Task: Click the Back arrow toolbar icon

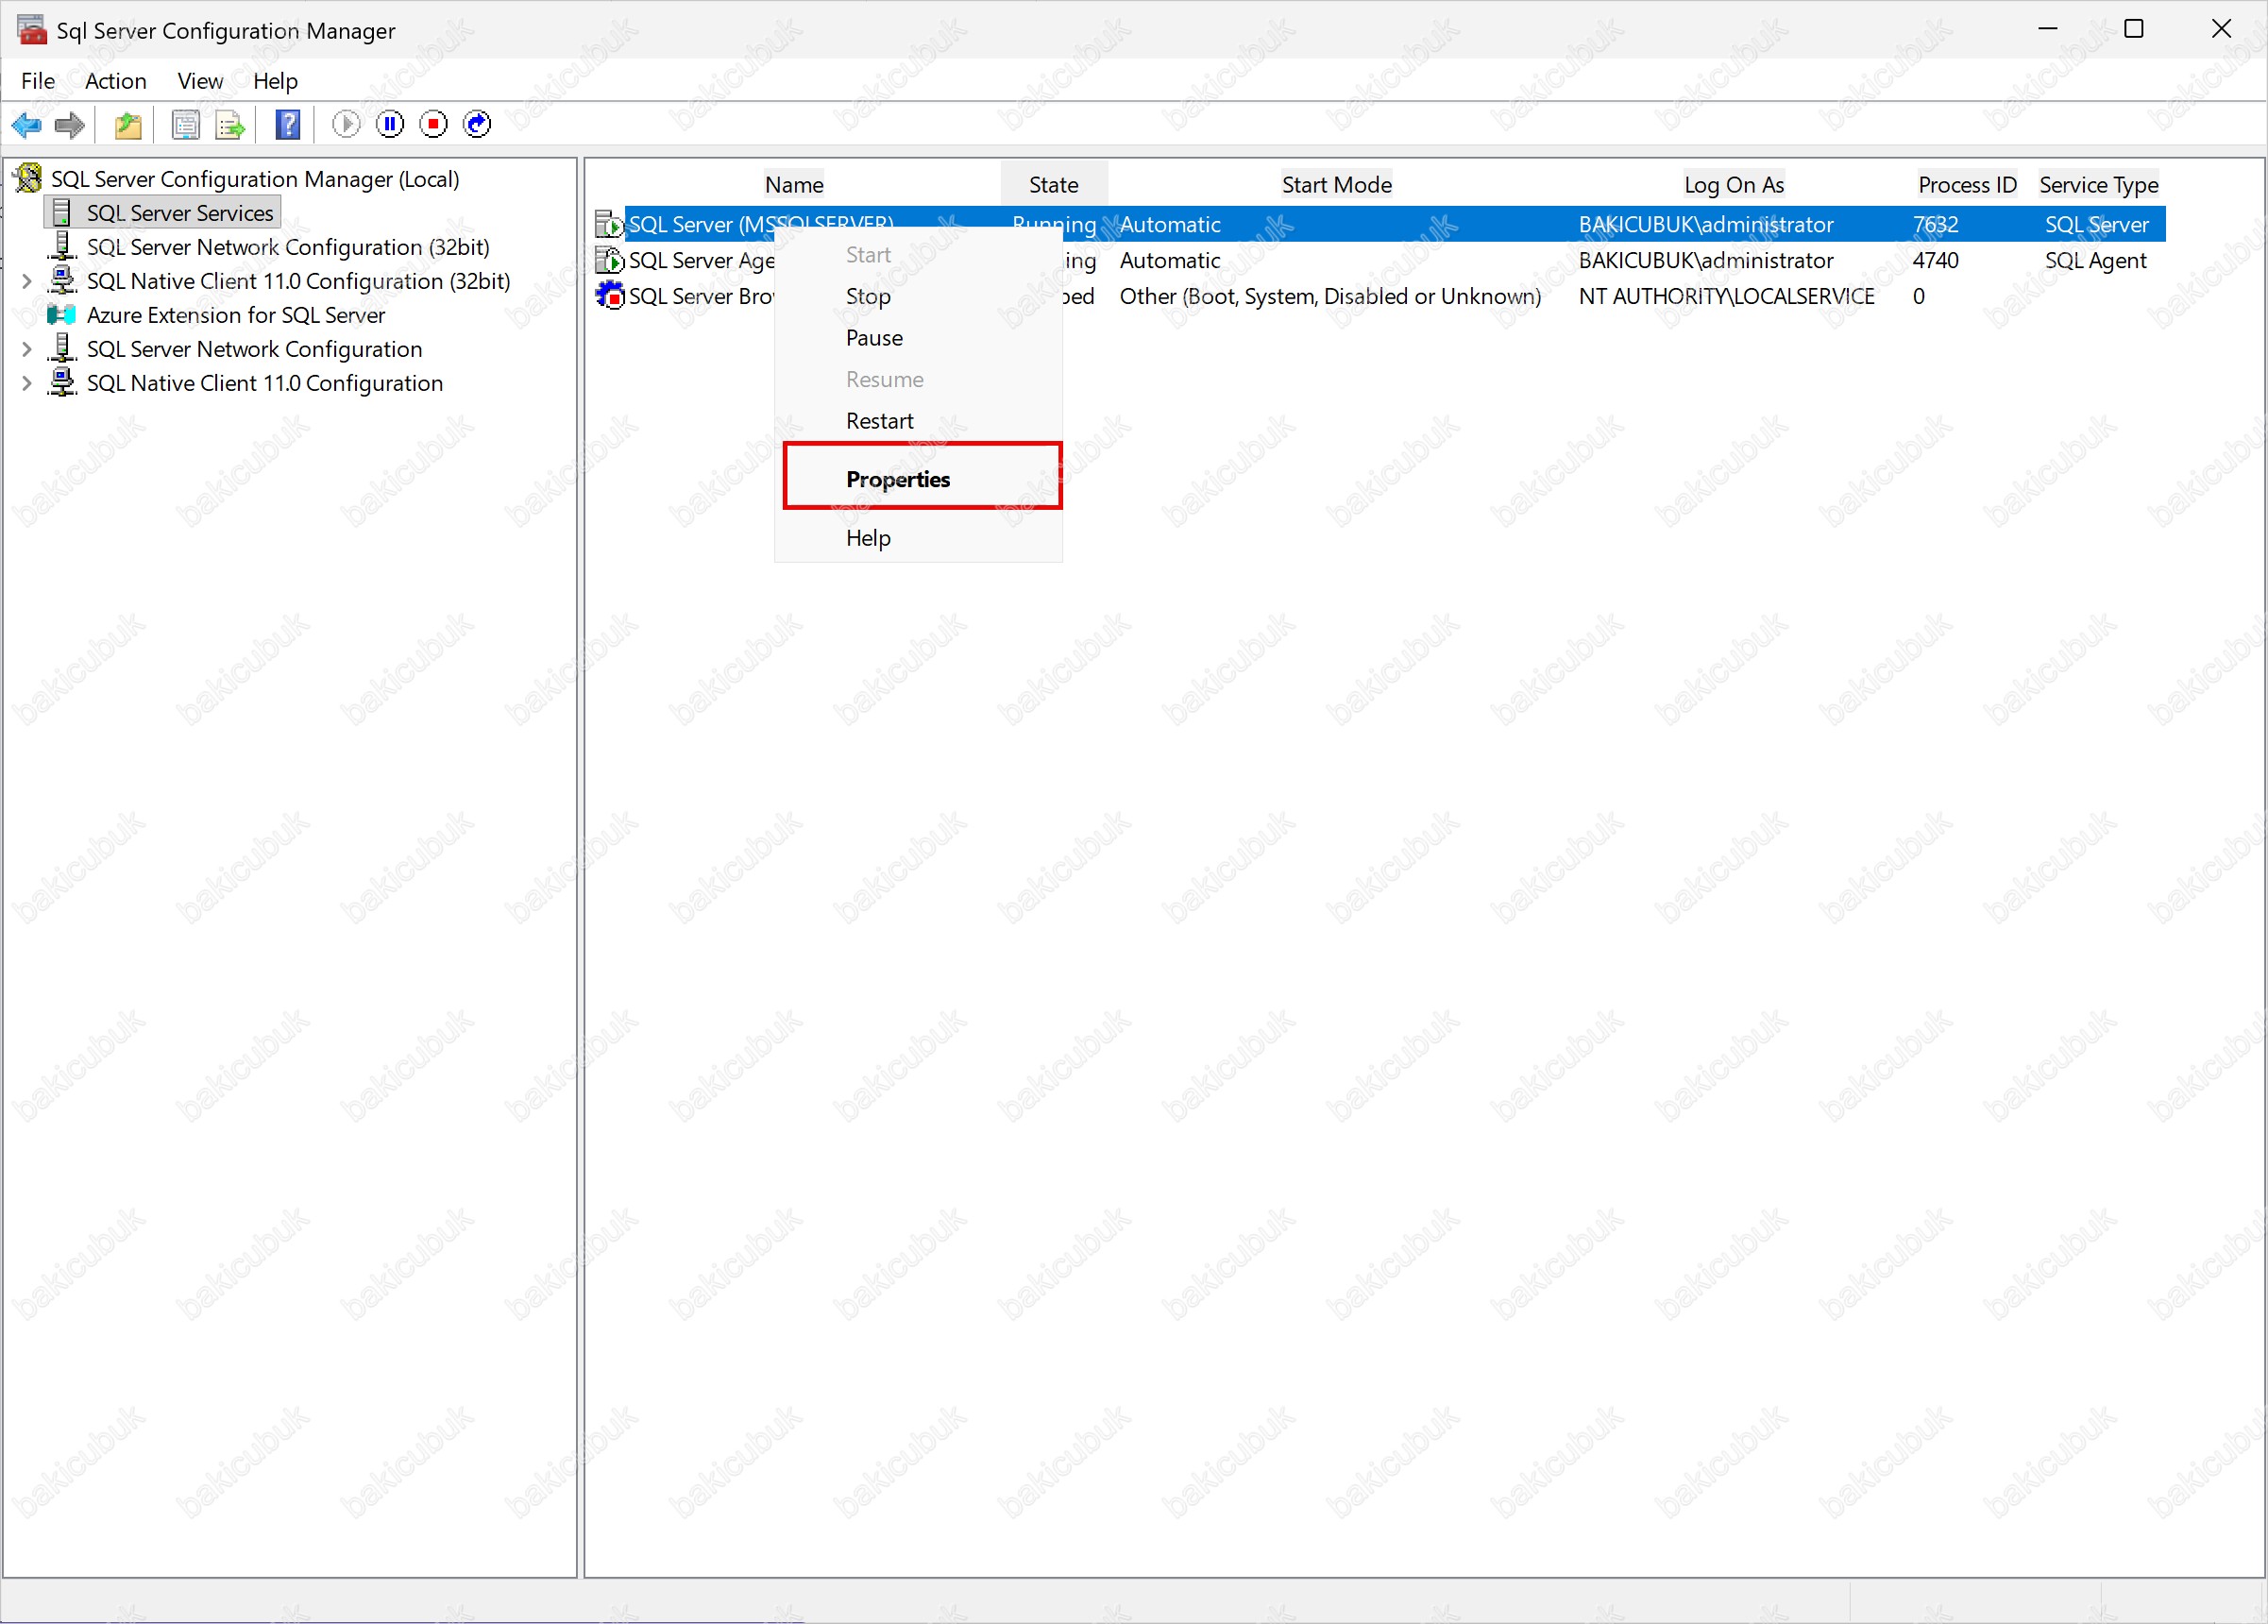Action: 25,125
